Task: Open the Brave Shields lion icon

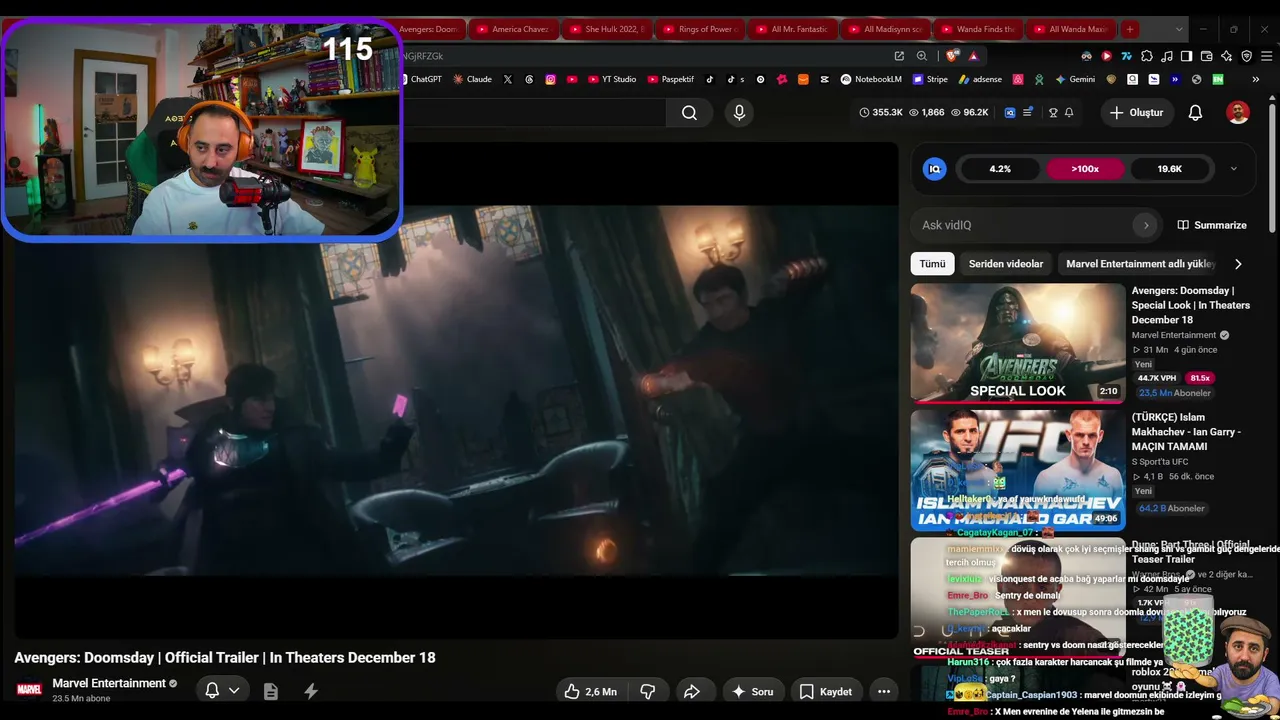Action: point(951,56)
